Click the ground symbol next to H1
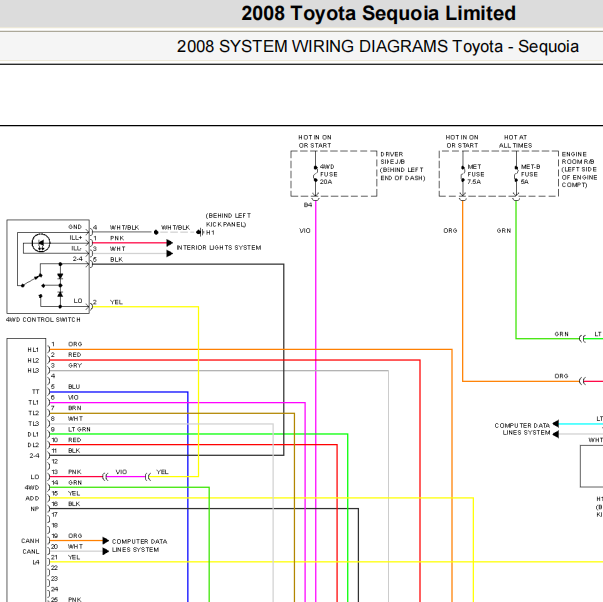This screenshot has width=603, height=602. pyautogui.click(x=199, y=232)
